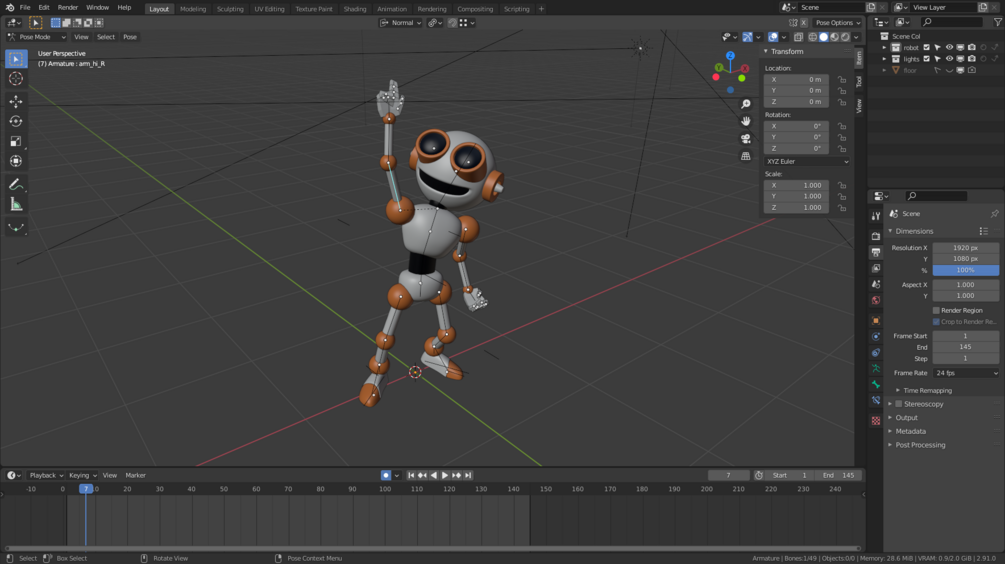Open the Tool properties tab (wrench icon)
Viewport: 1005px width, 564px height.
pyautogui.click(x=876, y=216)
